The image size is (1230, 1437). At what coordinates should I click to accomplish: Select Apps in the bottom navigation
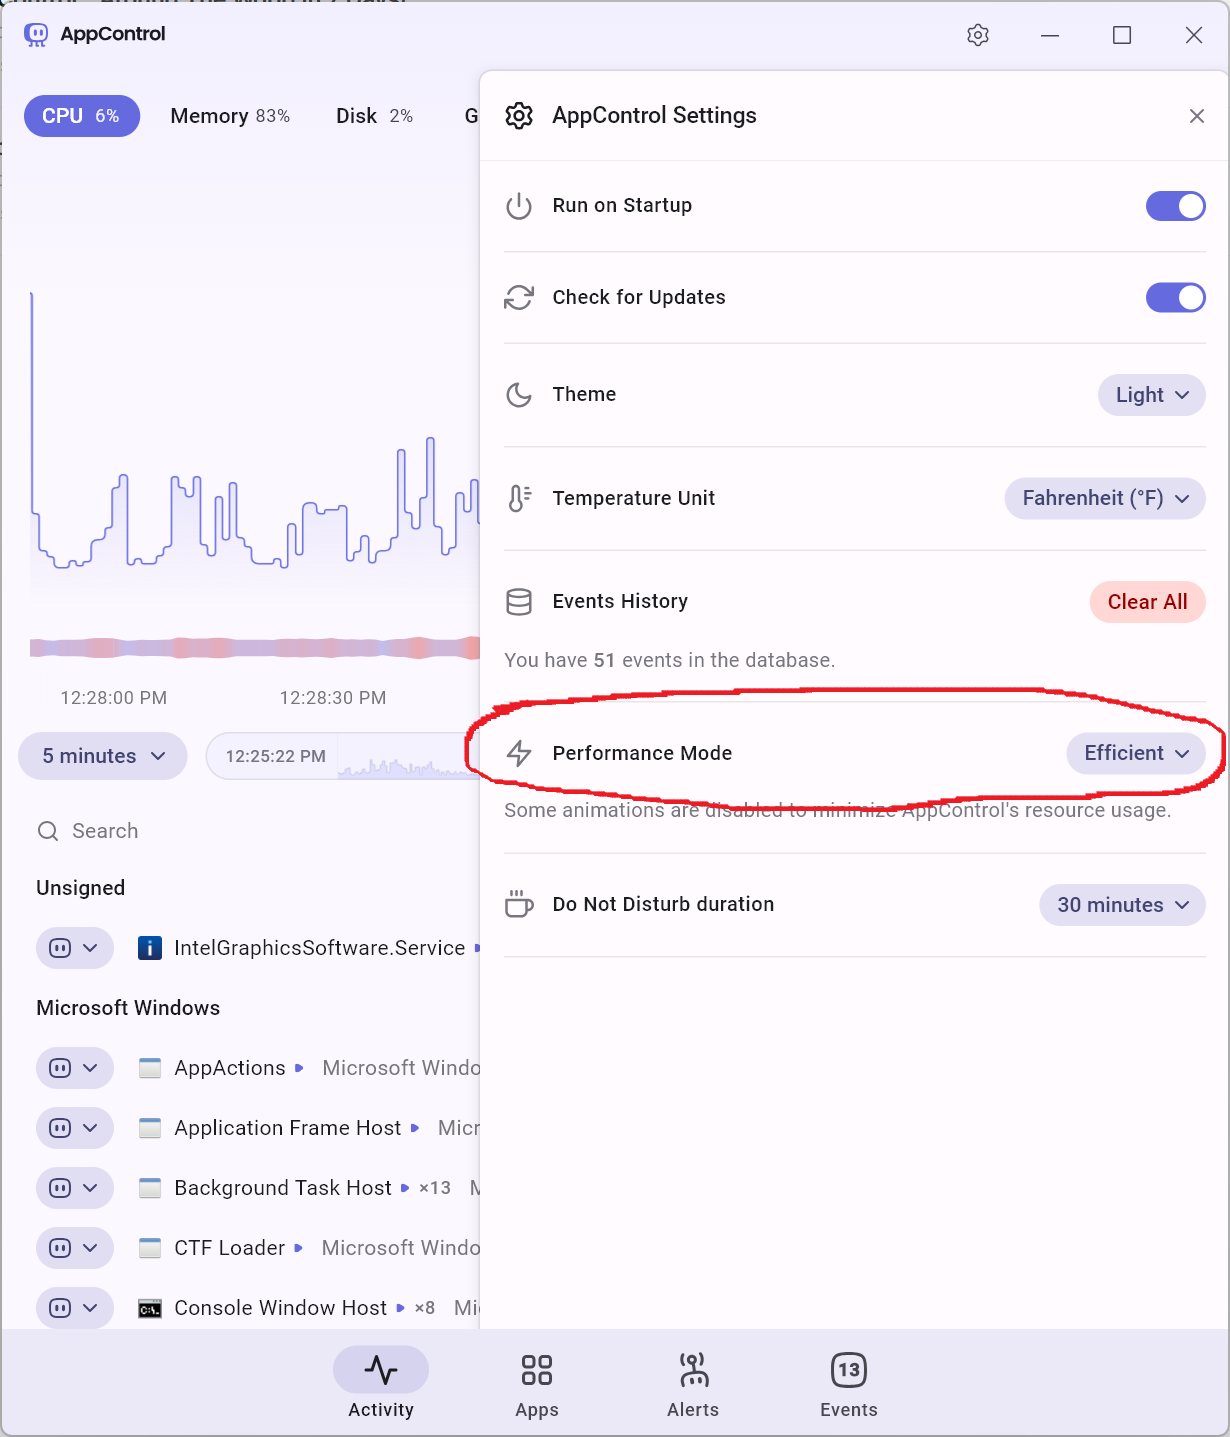pyautogui.click(x=536, y=1384)
